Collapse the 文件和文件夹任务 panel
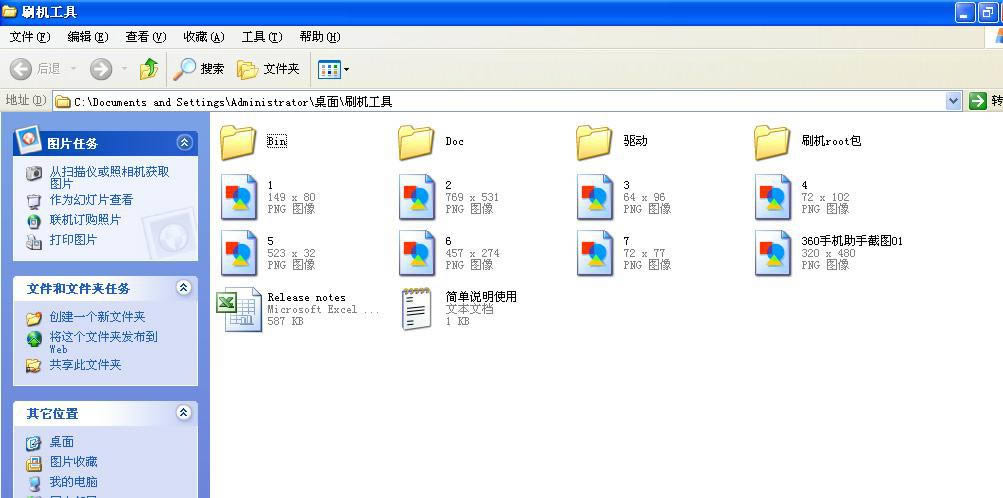 click(183, 288)
